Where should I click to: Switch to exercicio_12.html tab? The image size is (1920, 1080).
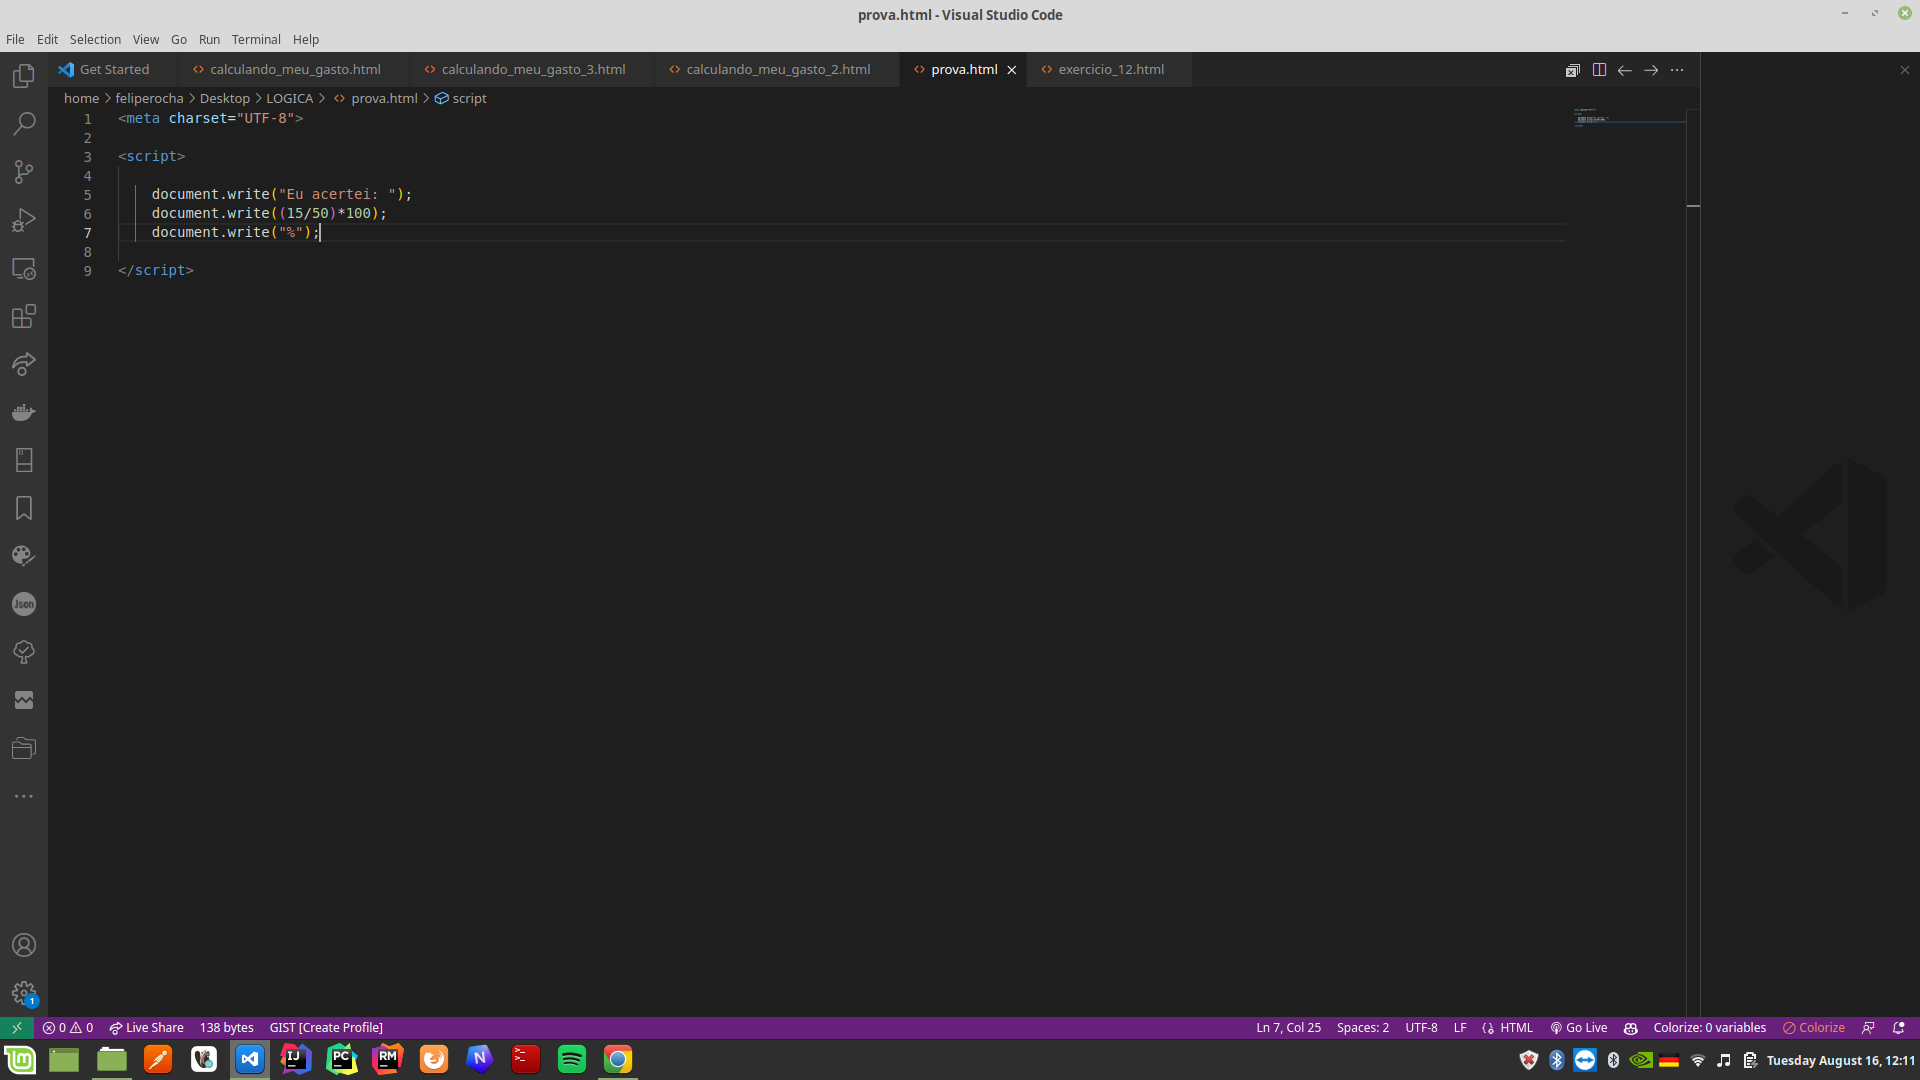(x=1110, y=70)
